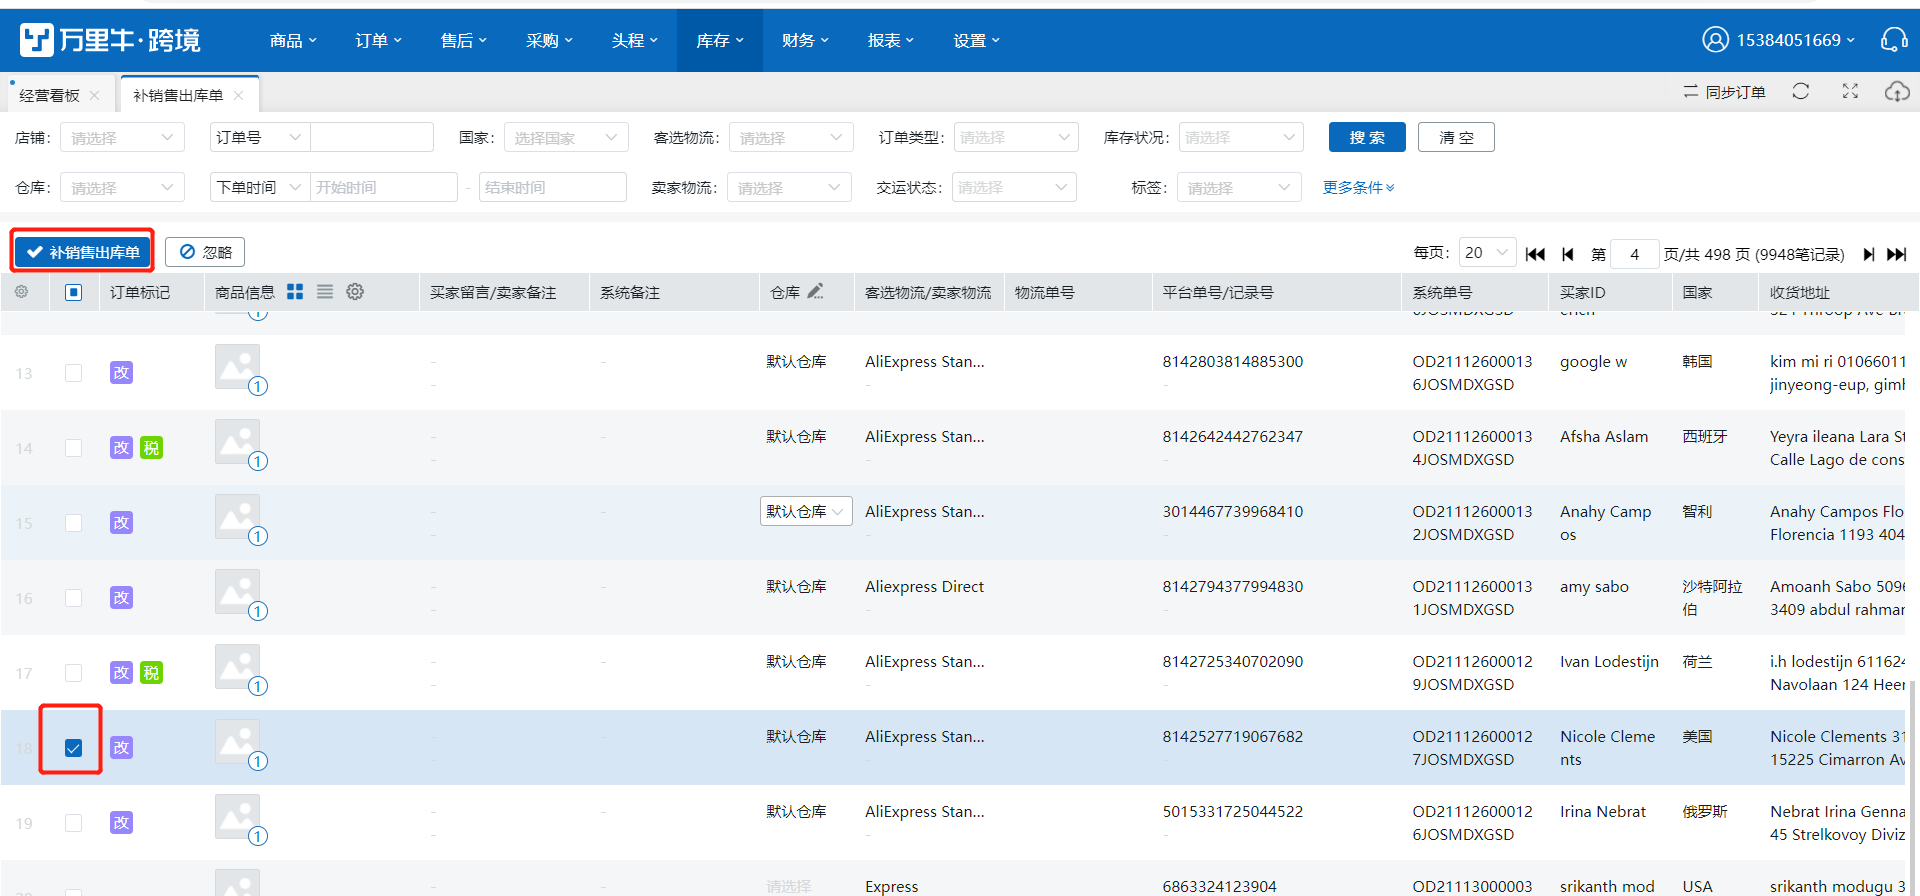Click the refresh icon in tab bar
The height and width of the screenshot is (896, 1920).
1801,91
